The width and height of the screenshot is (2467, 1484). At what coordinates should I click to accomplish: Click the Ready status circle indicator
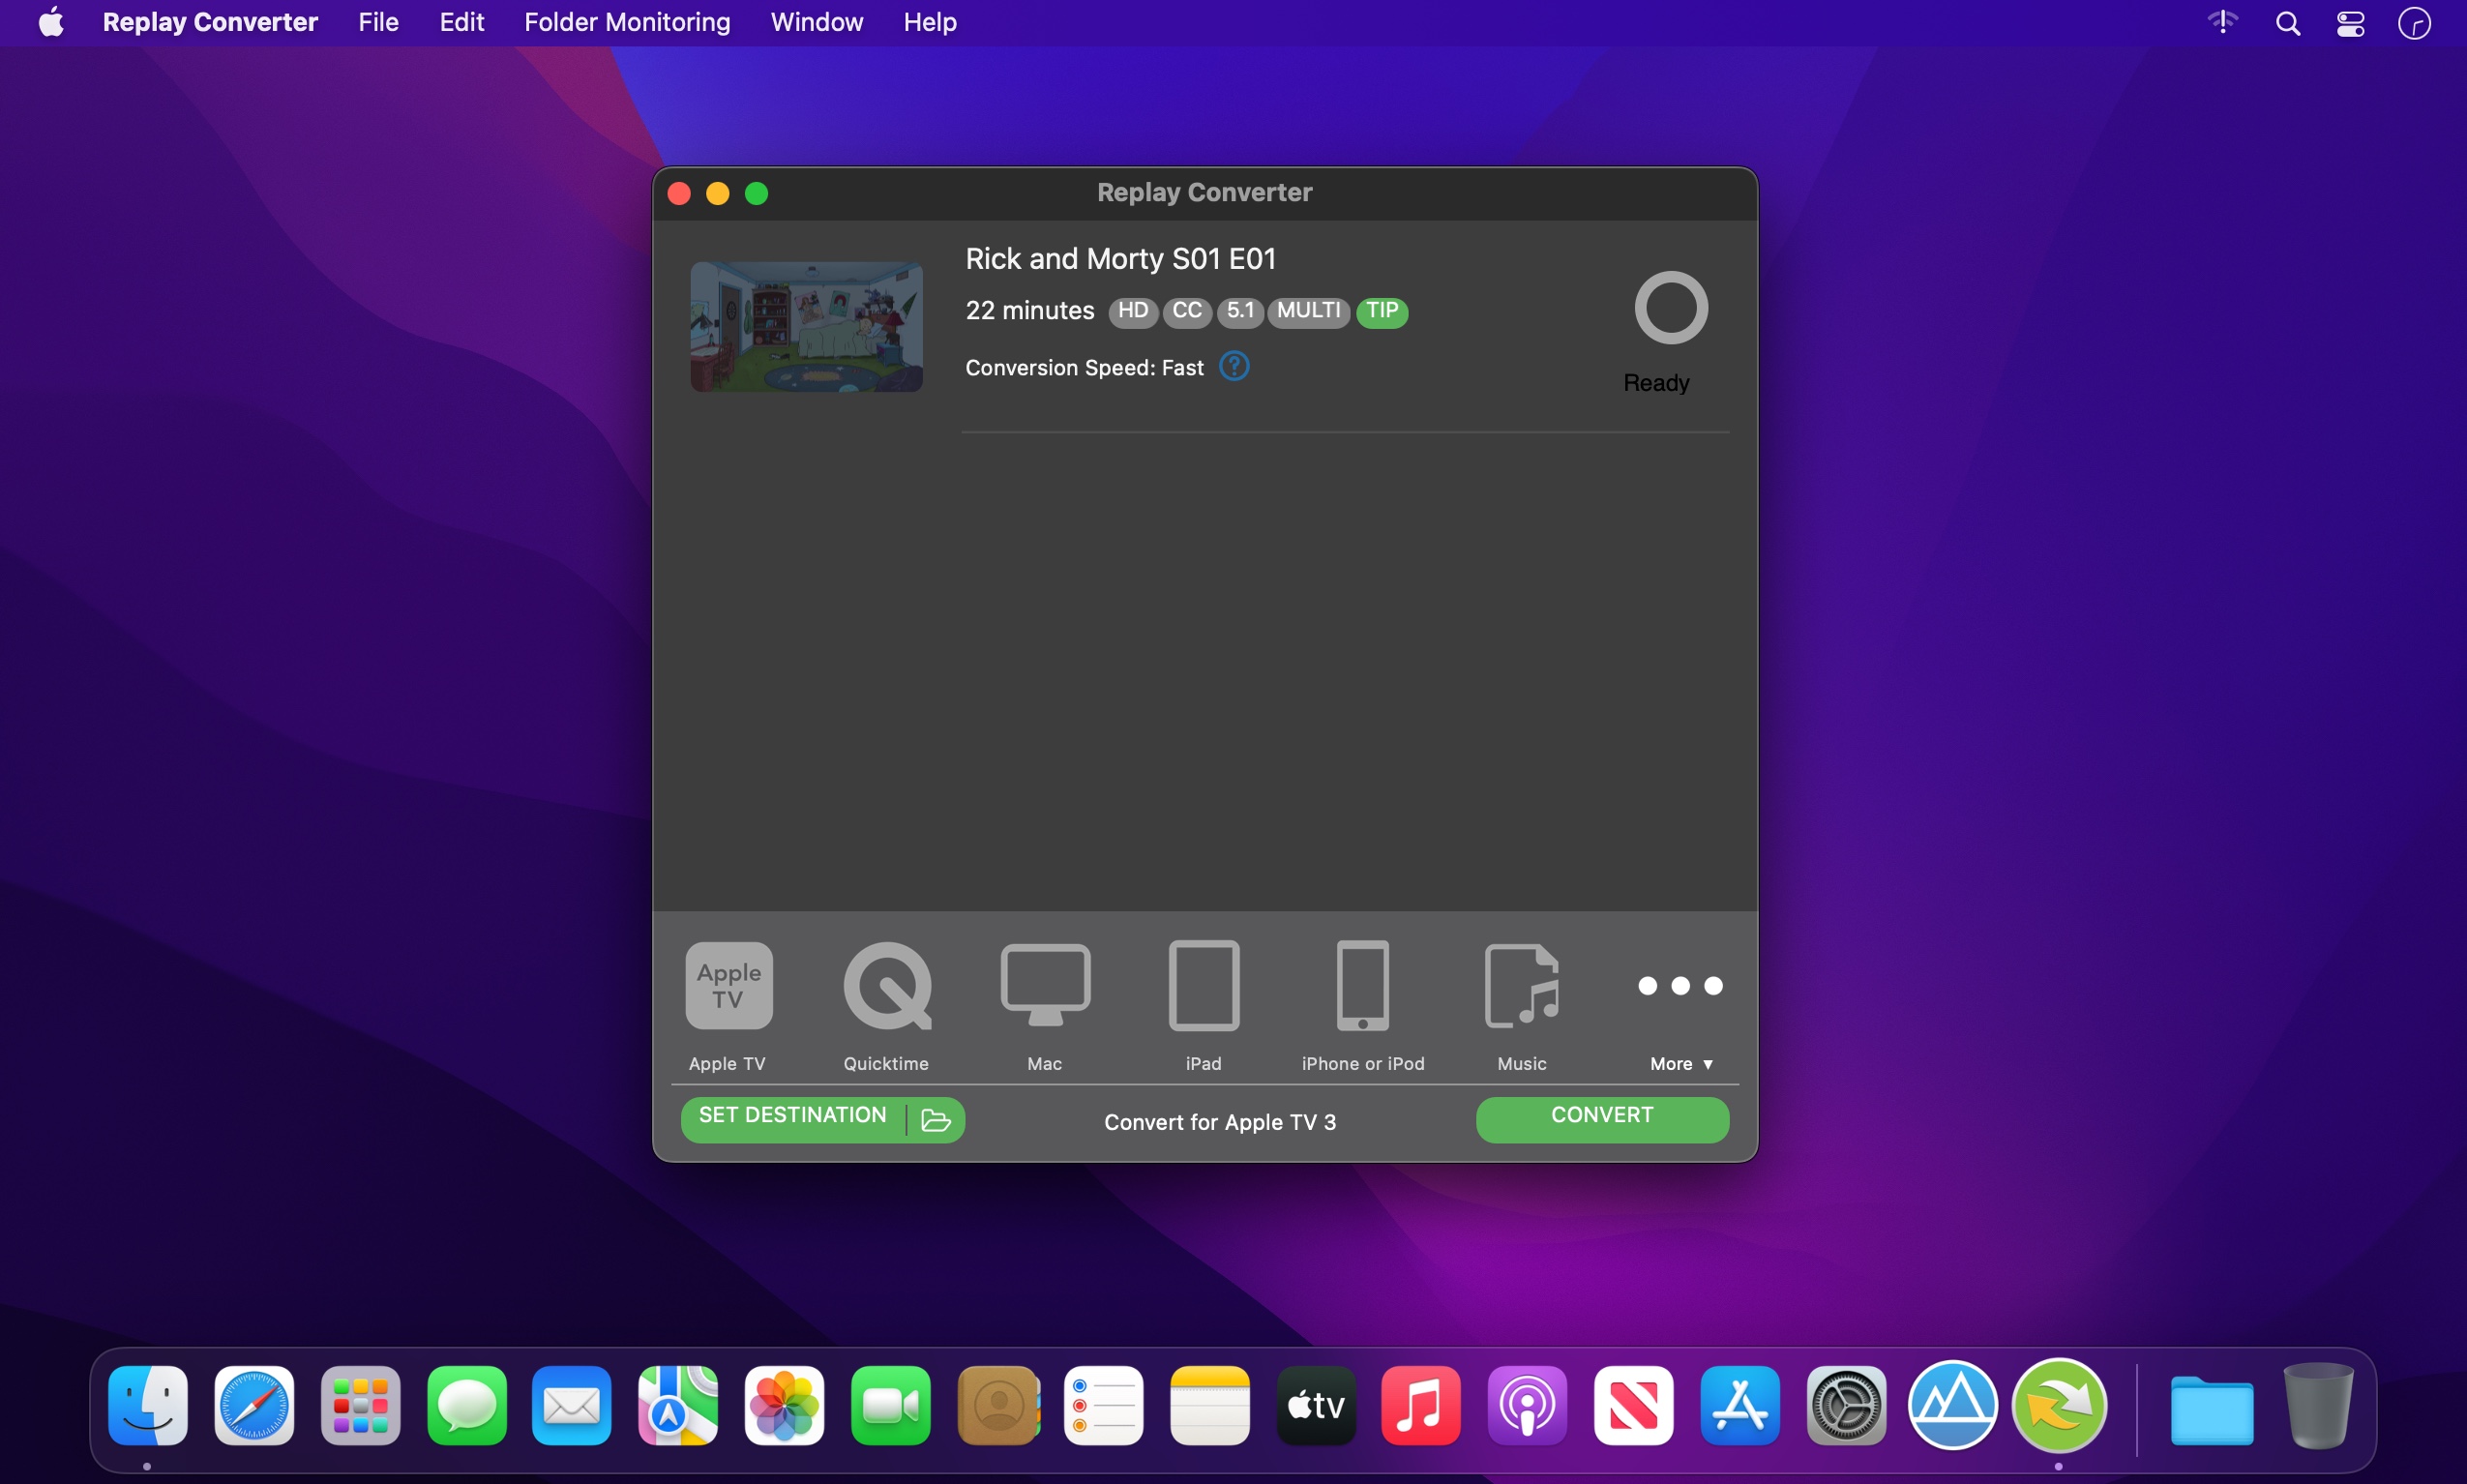click(1670, 308)
